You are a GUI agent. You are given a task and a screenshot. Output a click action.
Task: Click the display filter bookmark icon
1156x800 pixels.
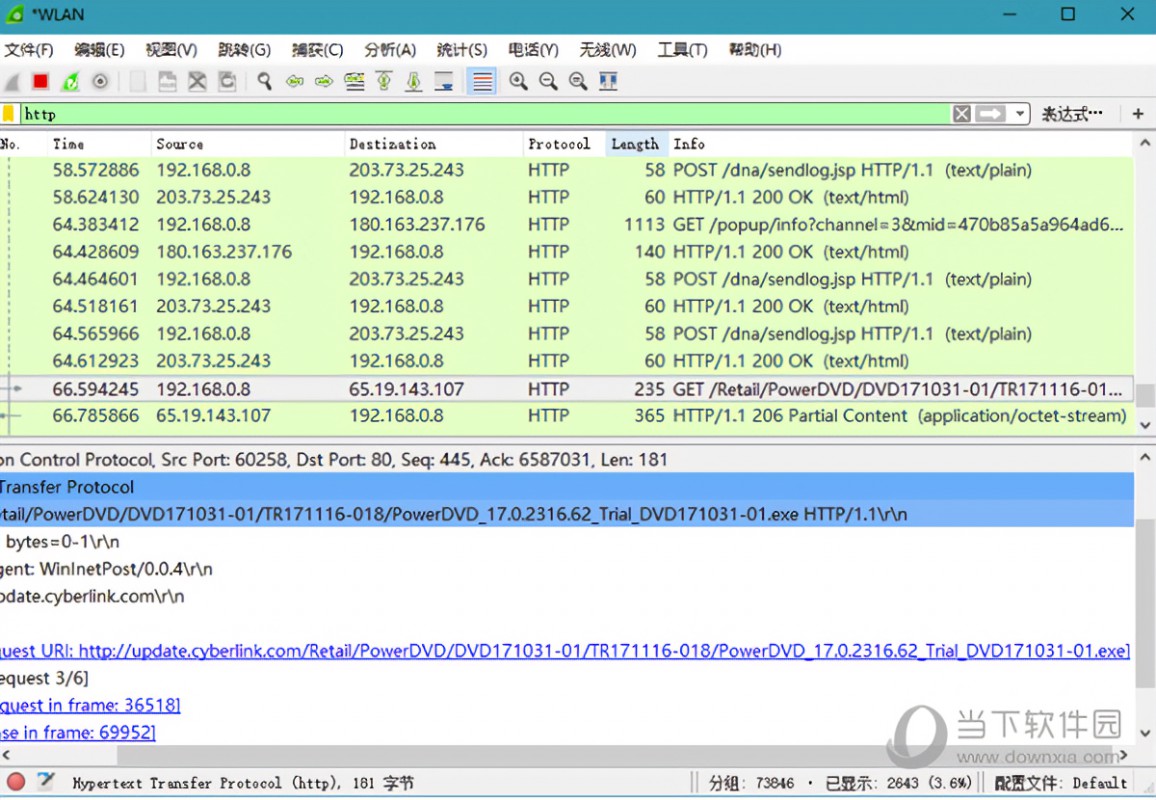(8, 114)
